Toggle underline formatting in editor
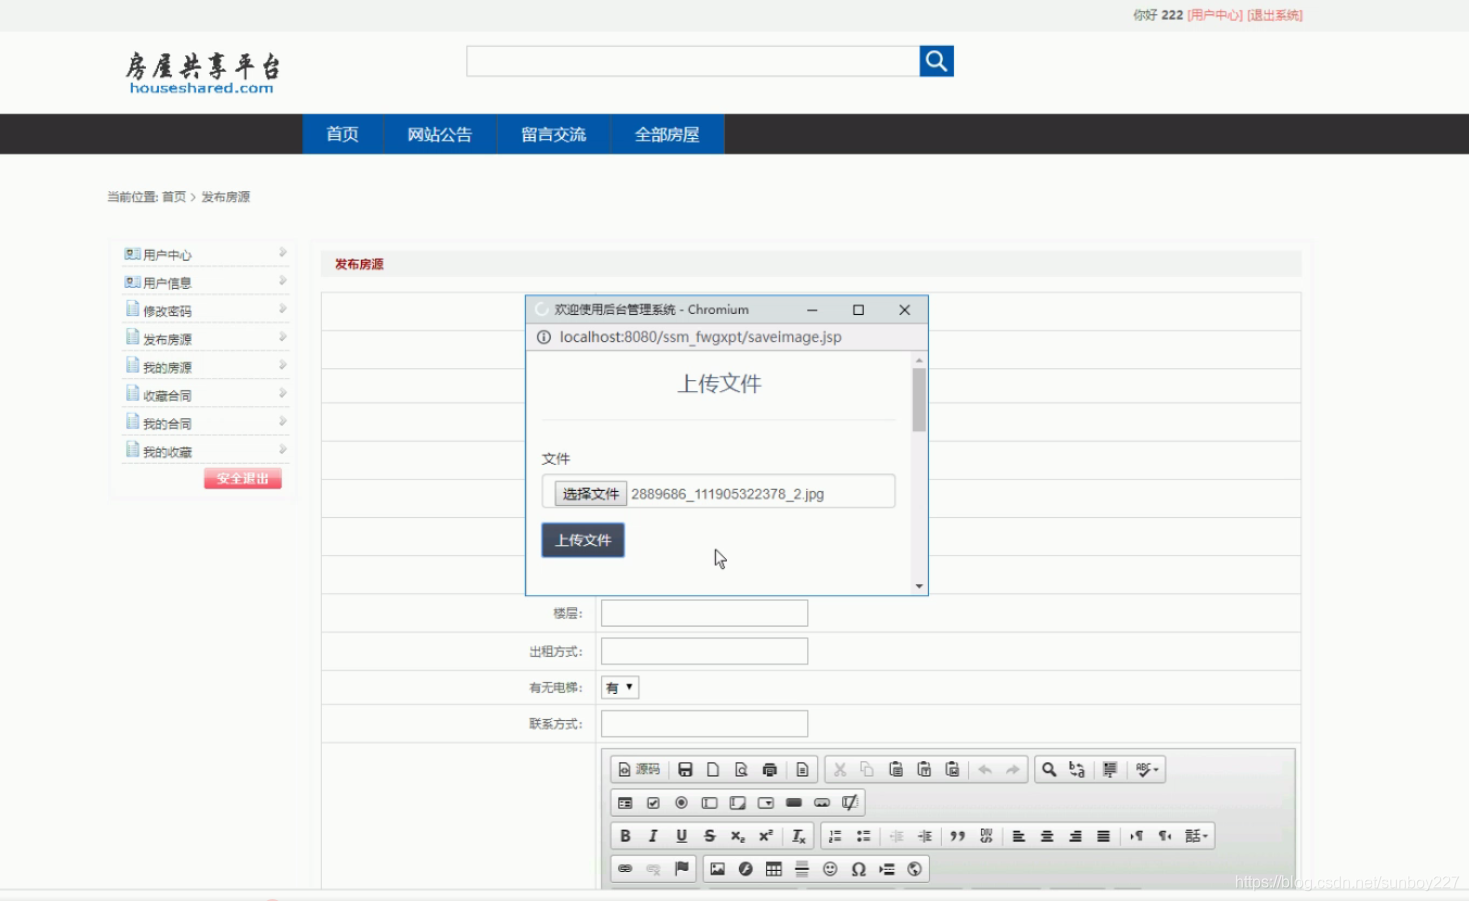 (x=681, y=836)
